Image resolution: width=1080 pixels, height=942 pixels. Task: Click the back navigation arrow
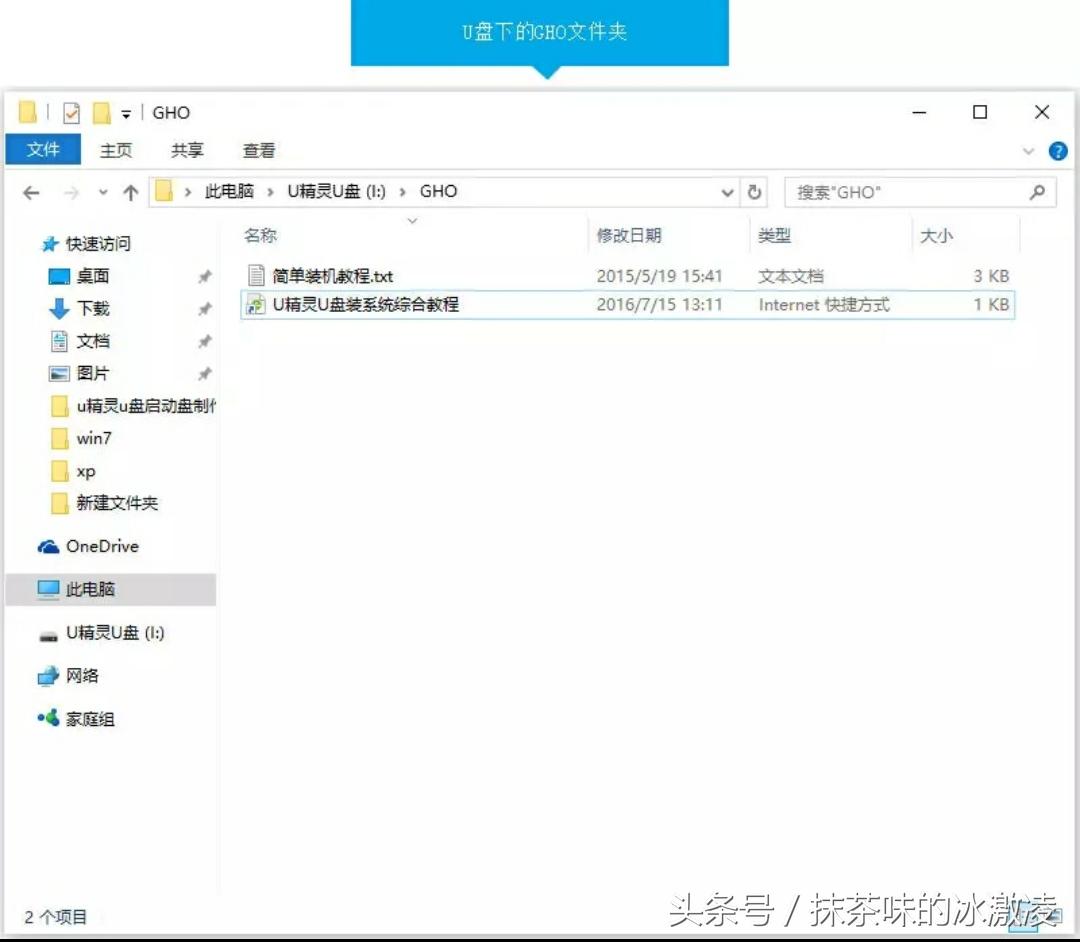(30, 191)
